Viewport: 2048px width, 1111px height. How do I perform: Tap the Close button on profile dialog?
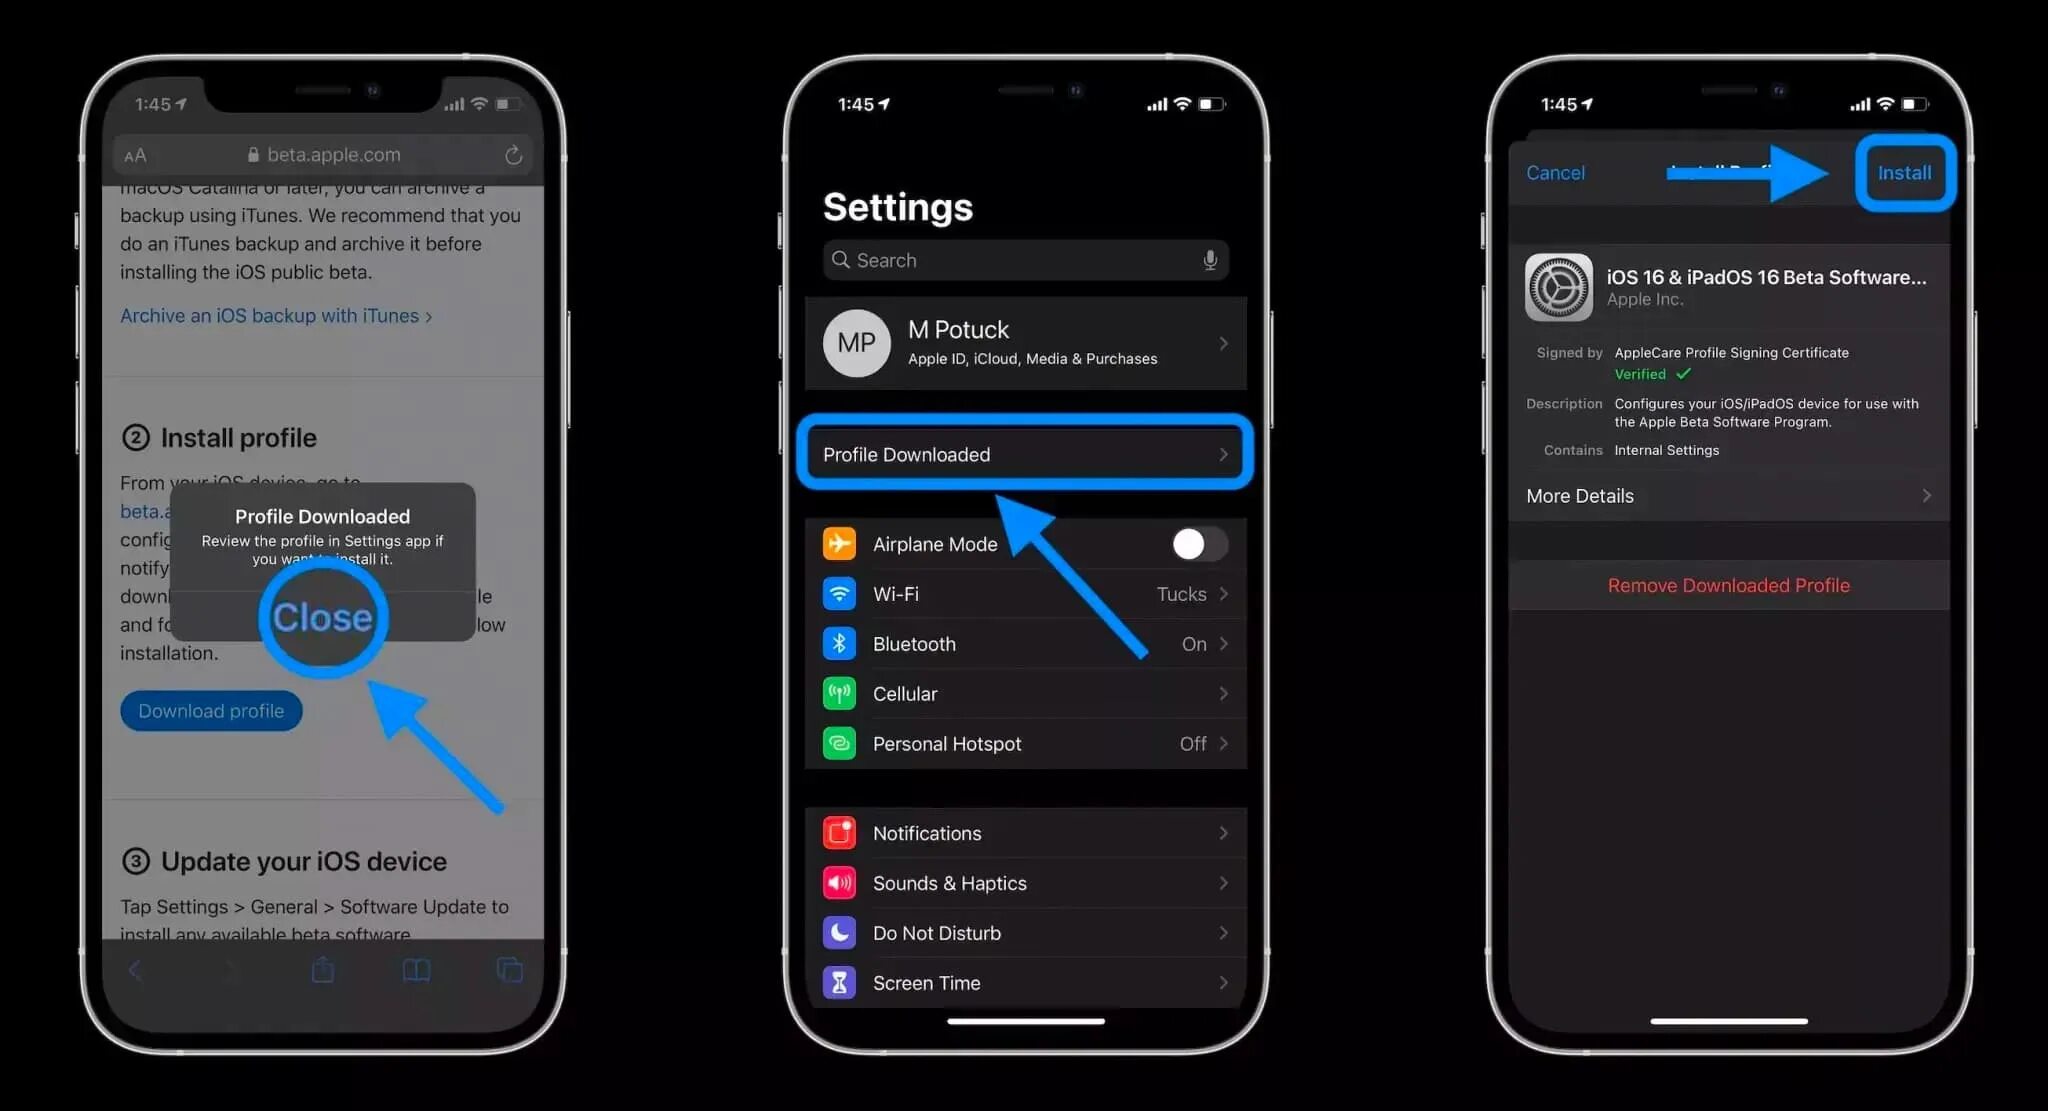point(321,614)
